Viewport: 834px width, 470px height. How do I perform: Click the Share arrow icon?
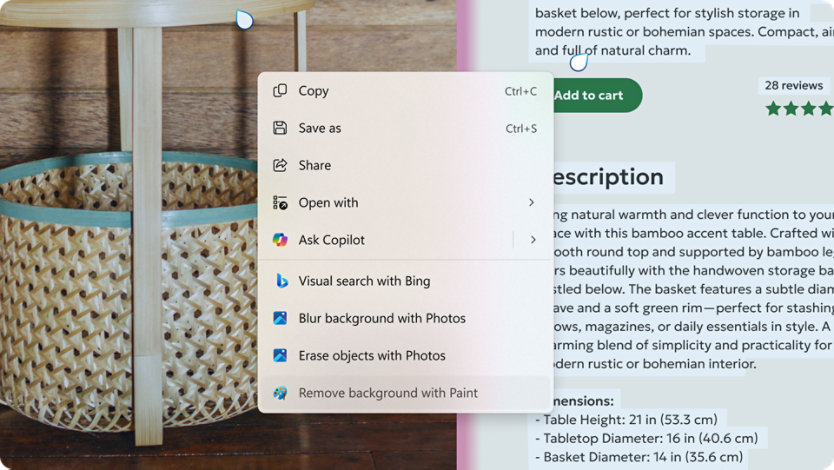coord(280,165)
